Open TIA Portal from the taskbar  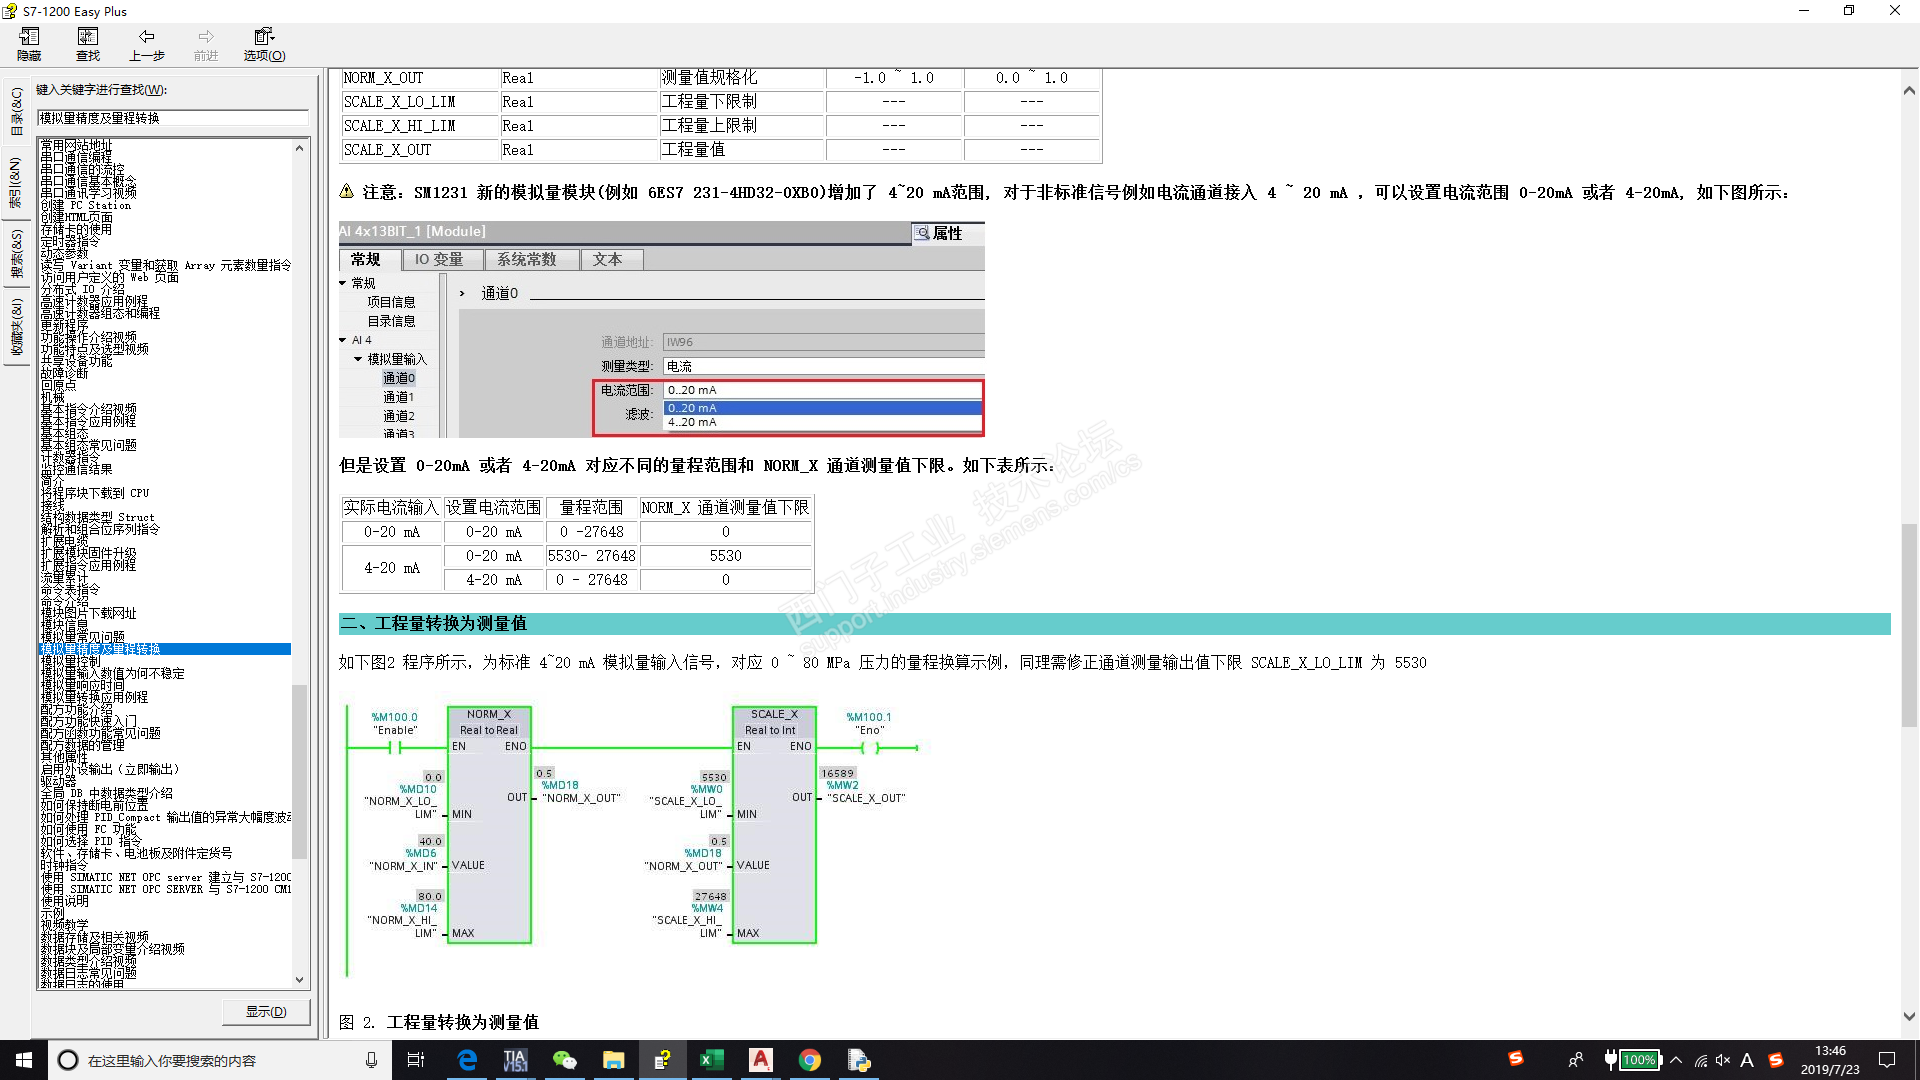[515, 1060]
